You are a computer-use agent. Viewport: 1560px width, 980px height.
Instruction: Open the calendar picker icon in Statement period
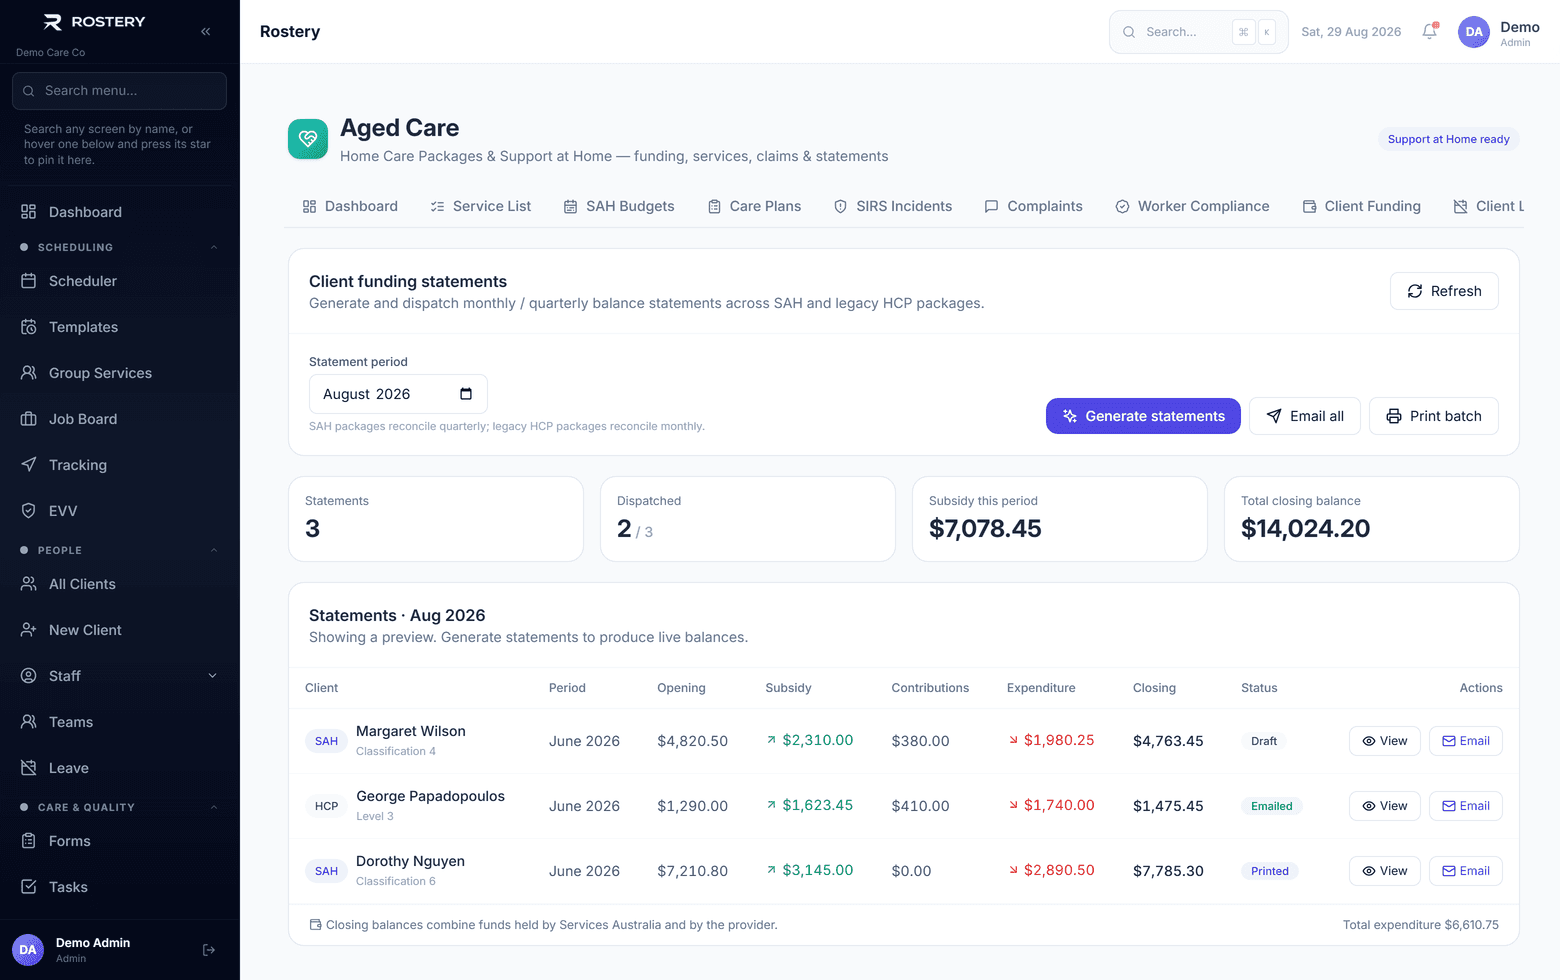tap(466, 394)
